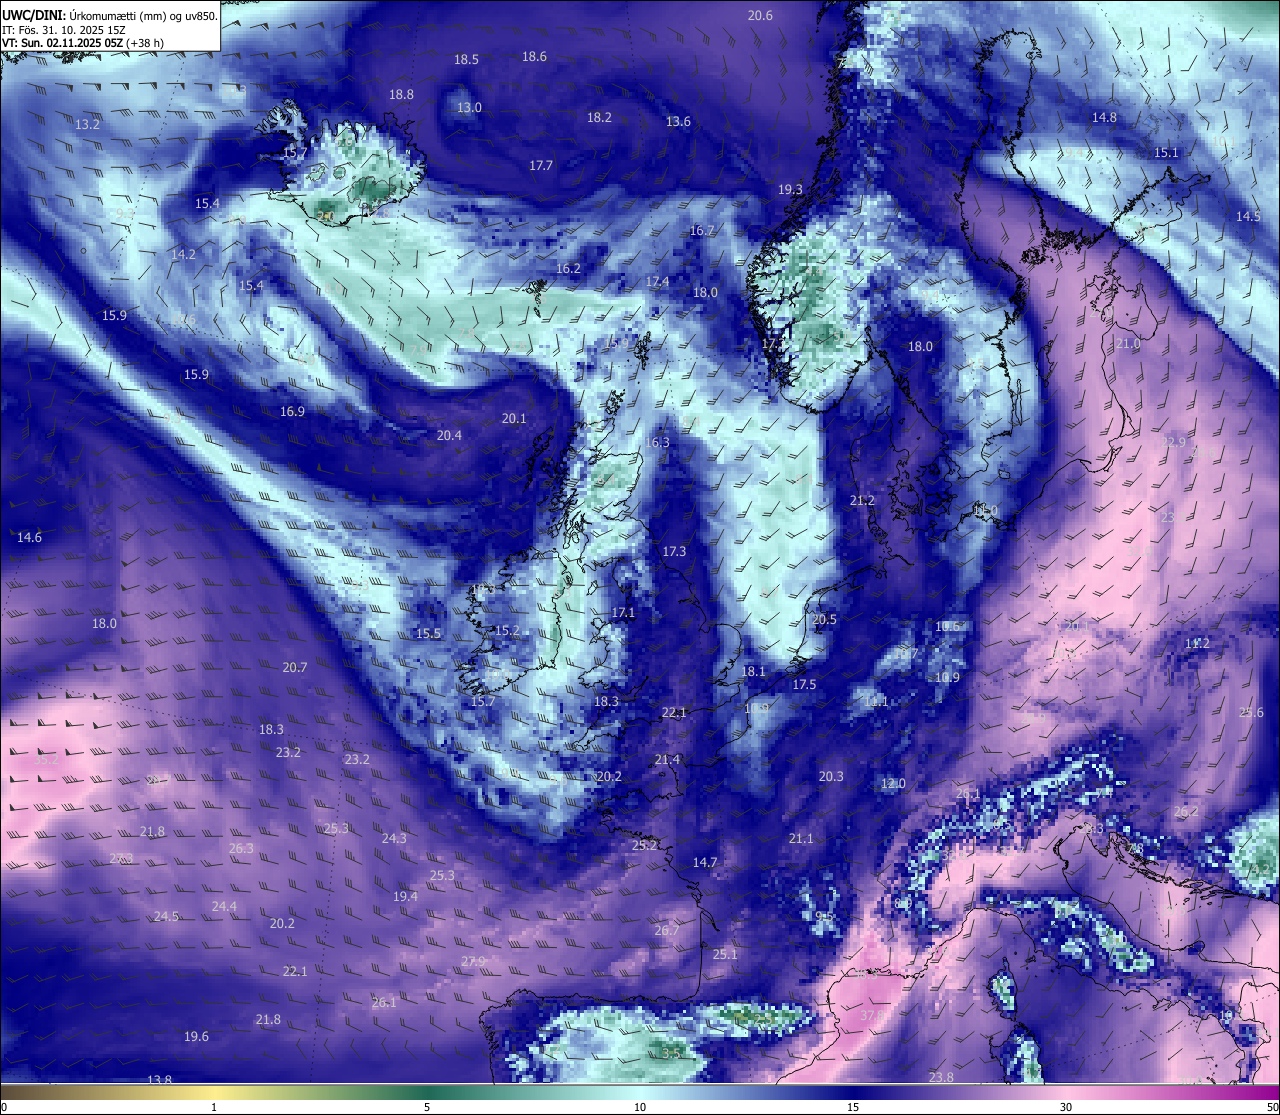Click the 21.1 map value
This screenshot has width=1280, height=1115.
(x=801, y=838)
